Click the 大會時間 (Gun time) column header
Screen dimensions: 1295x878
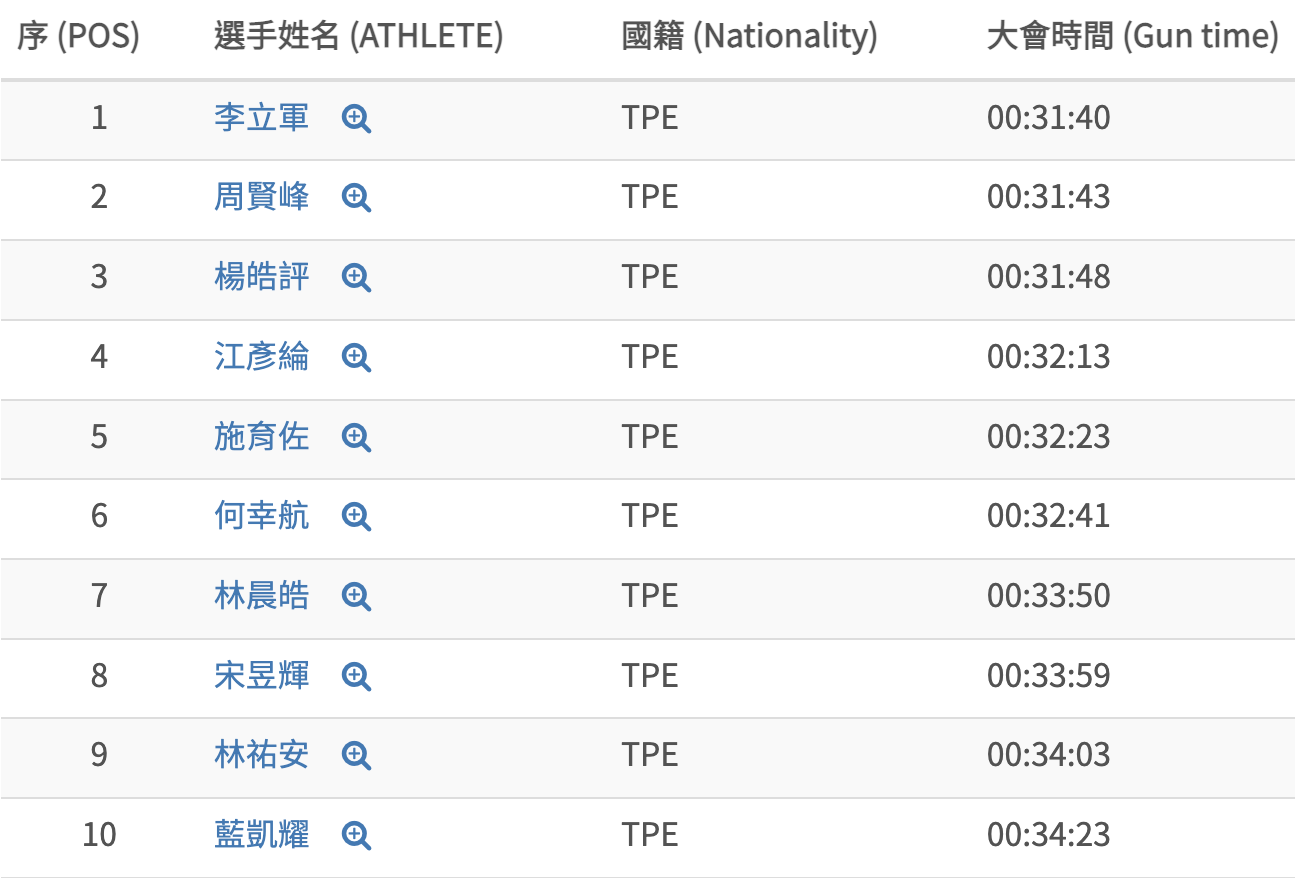point(1132,37)
